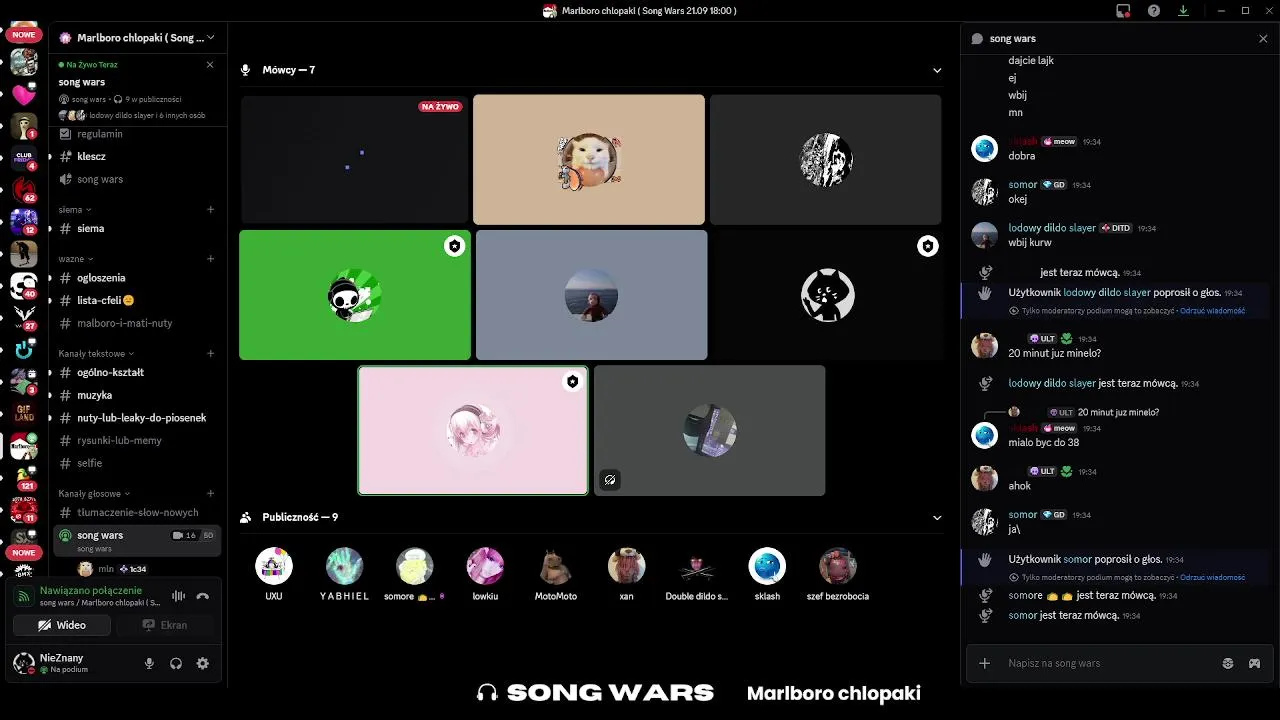
Task: Click into the Napisz na song wars field
Action: [x=1110, y=663]
